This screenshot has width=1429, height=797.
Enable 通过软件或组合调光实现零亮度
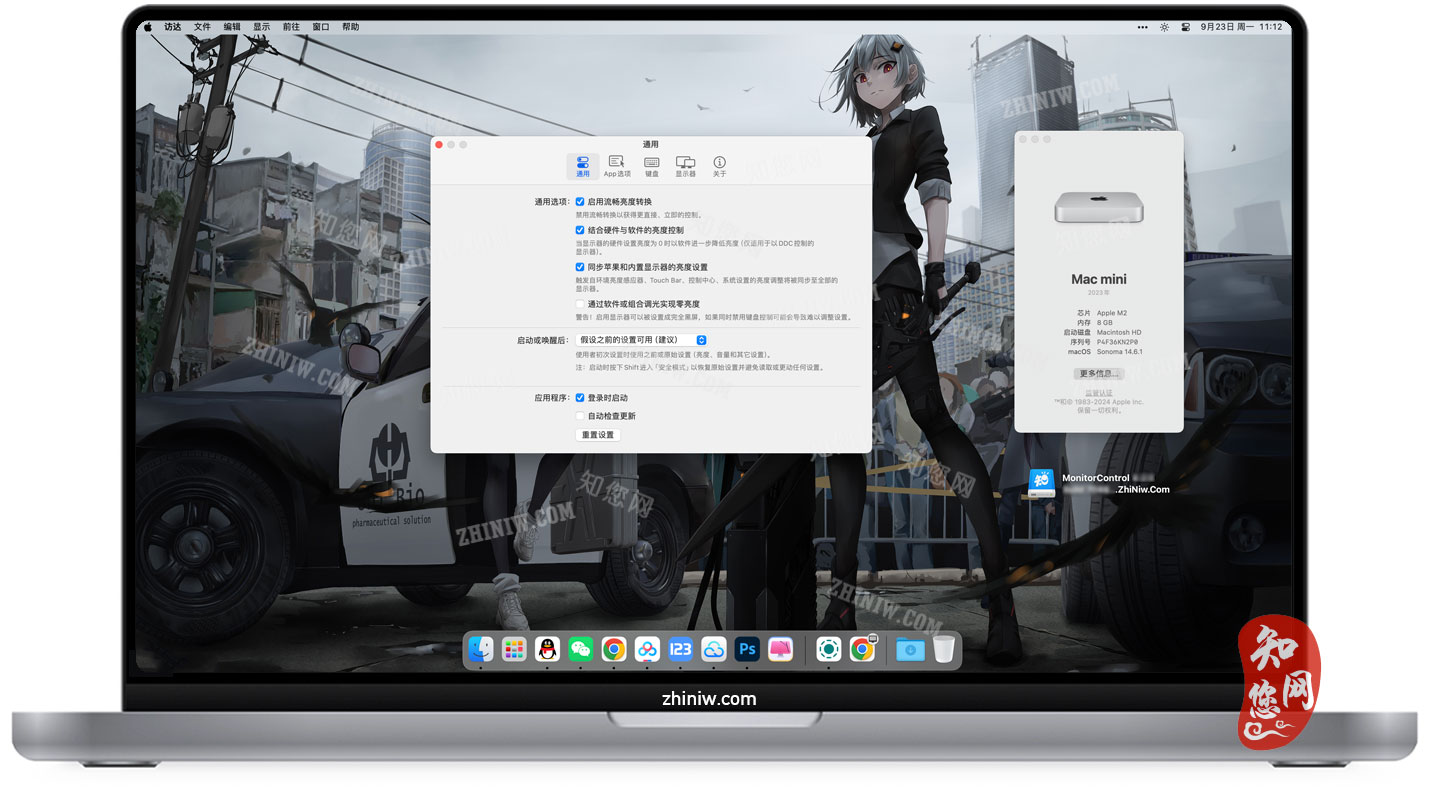tap(580, 304)
